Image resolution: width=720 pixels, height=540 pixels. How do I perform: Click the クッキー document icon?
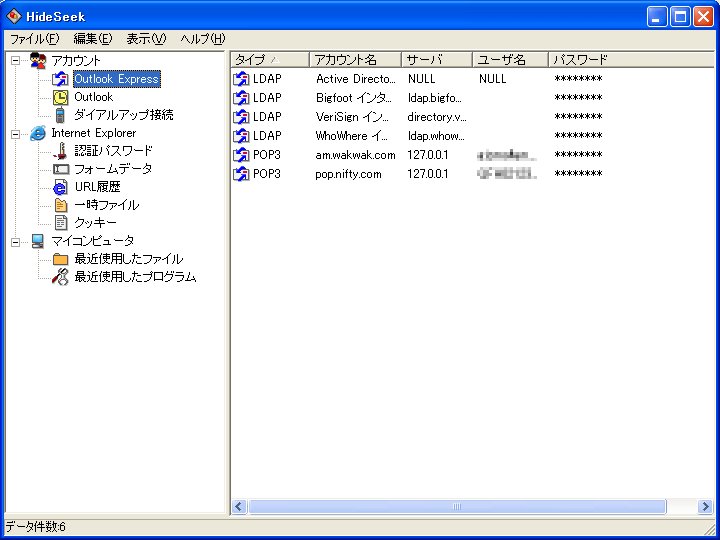point(60,223)
